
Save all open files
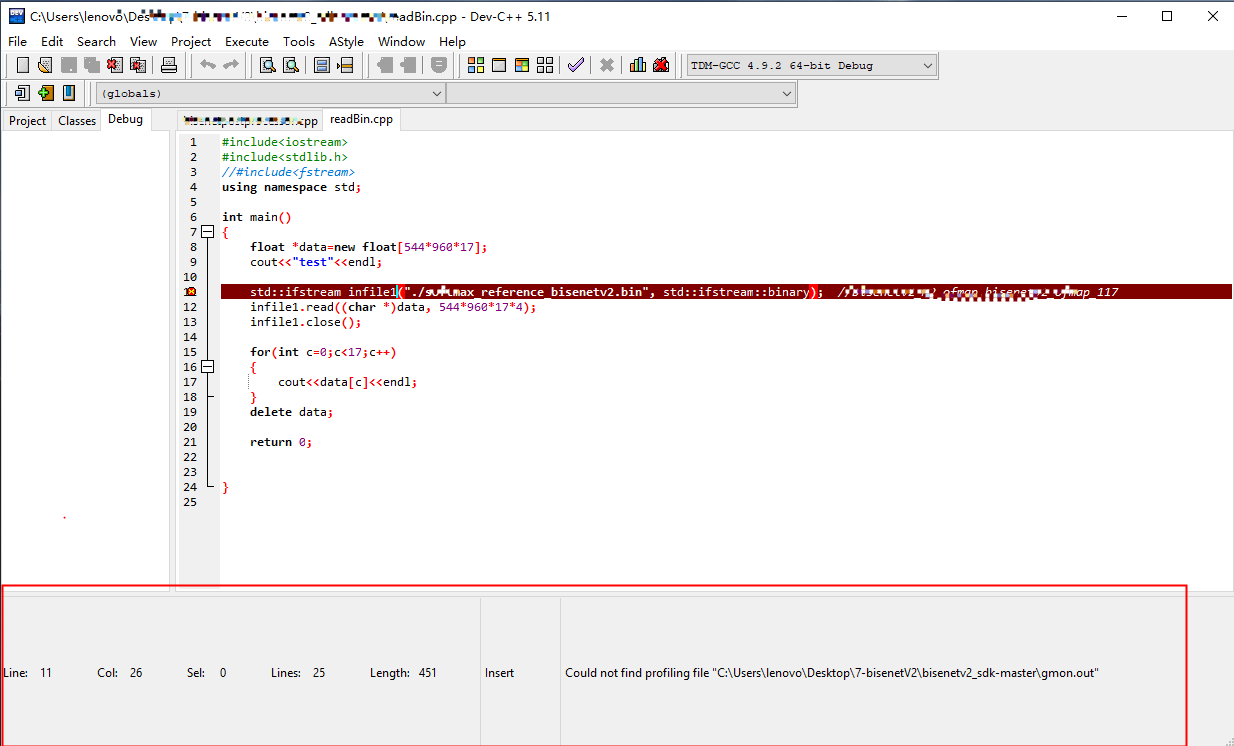(x=91, y=64)
